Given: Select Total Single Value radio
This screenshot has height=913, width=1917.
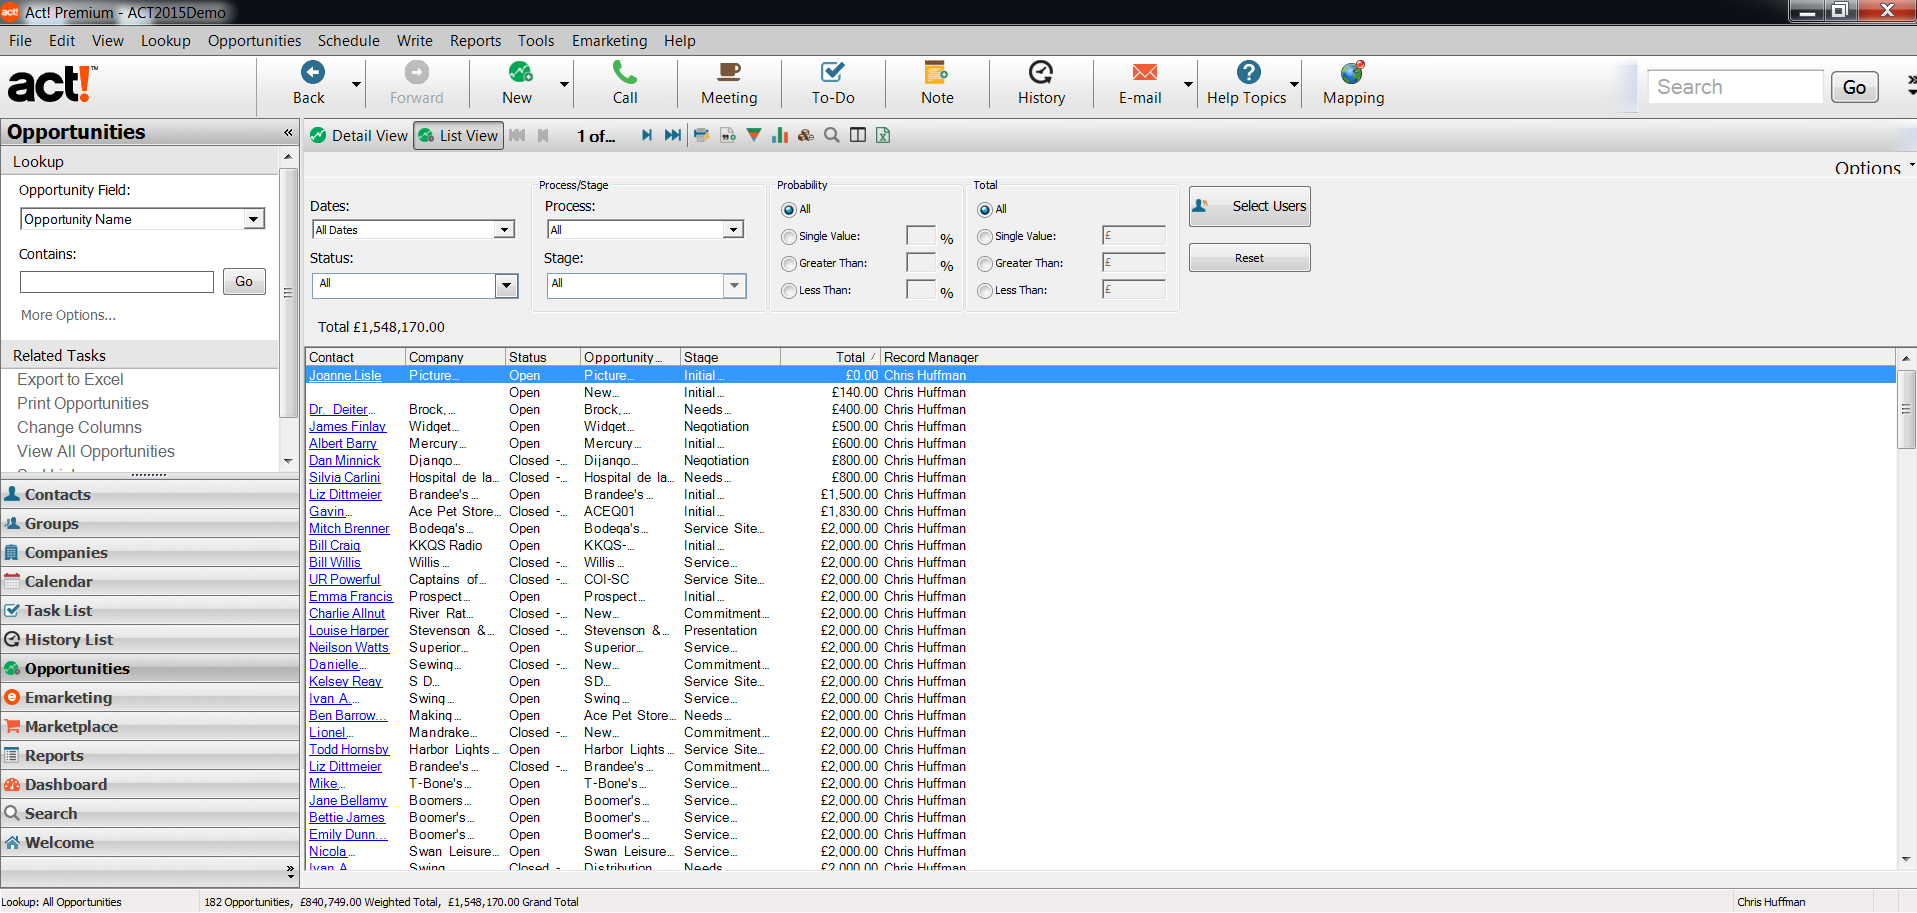Looking at the screenshot, I should [985, 237].
